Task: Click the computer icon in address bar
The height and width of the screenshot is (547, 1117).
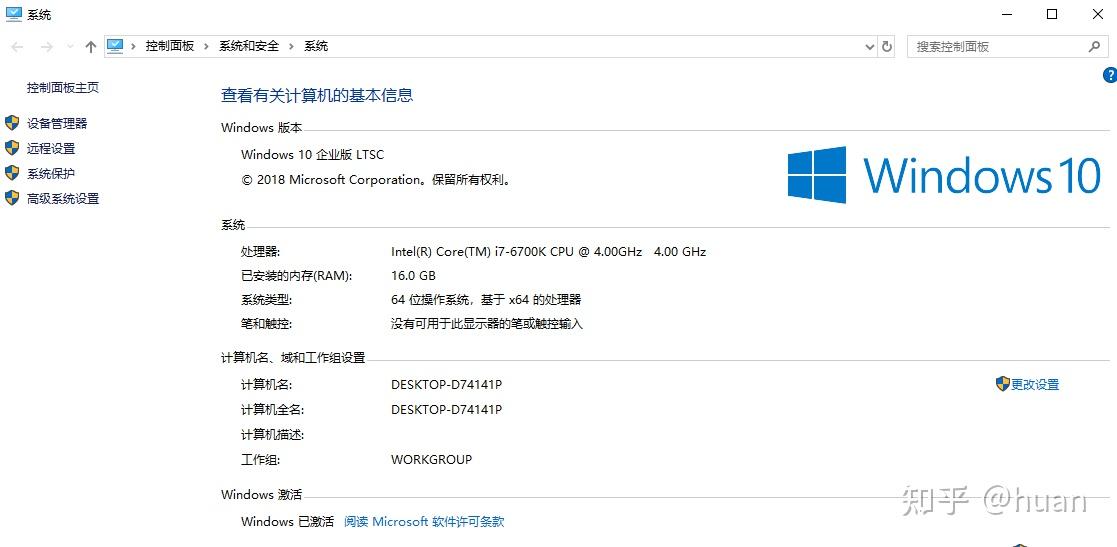Action: coord(115,46)
